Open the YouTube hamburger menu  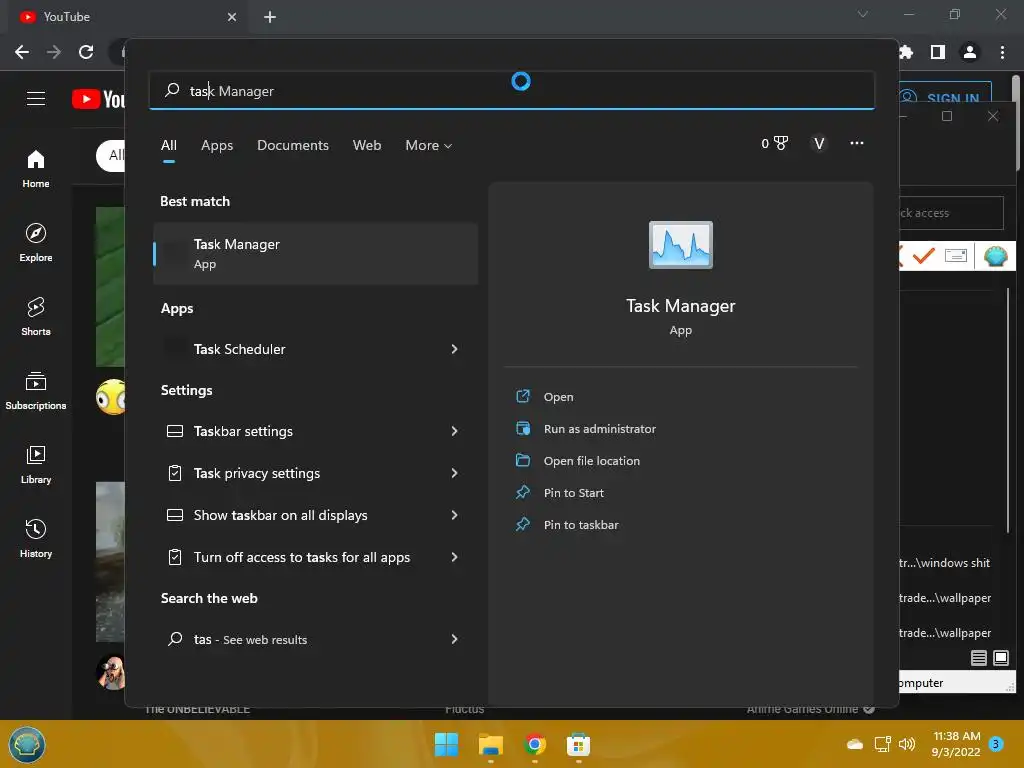click(x=35, y=99)
